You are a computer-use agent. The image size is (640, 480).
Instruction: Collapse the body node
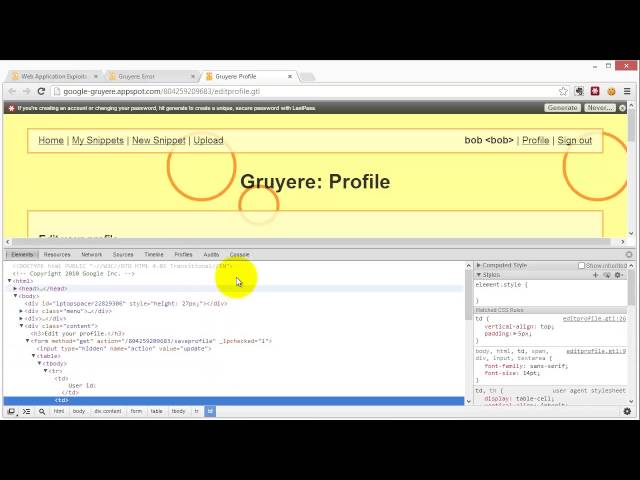point(16,296)
